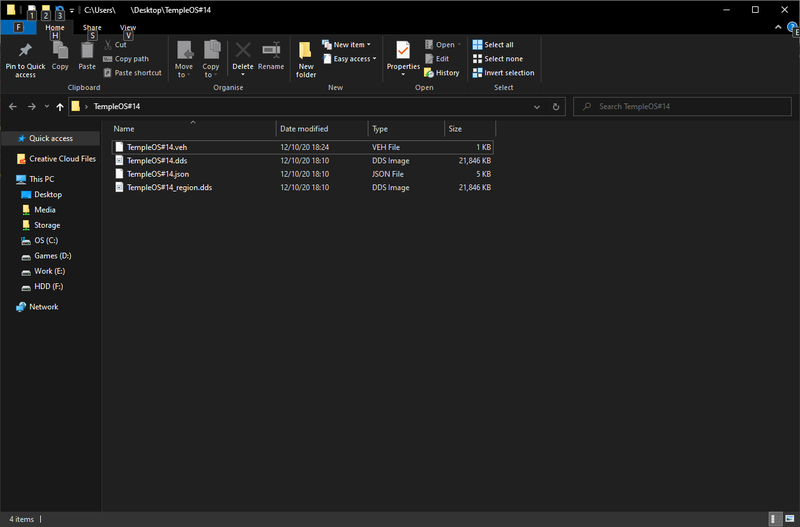Switch to details view in status bar
Screen dimensions: 800x527
775,519
